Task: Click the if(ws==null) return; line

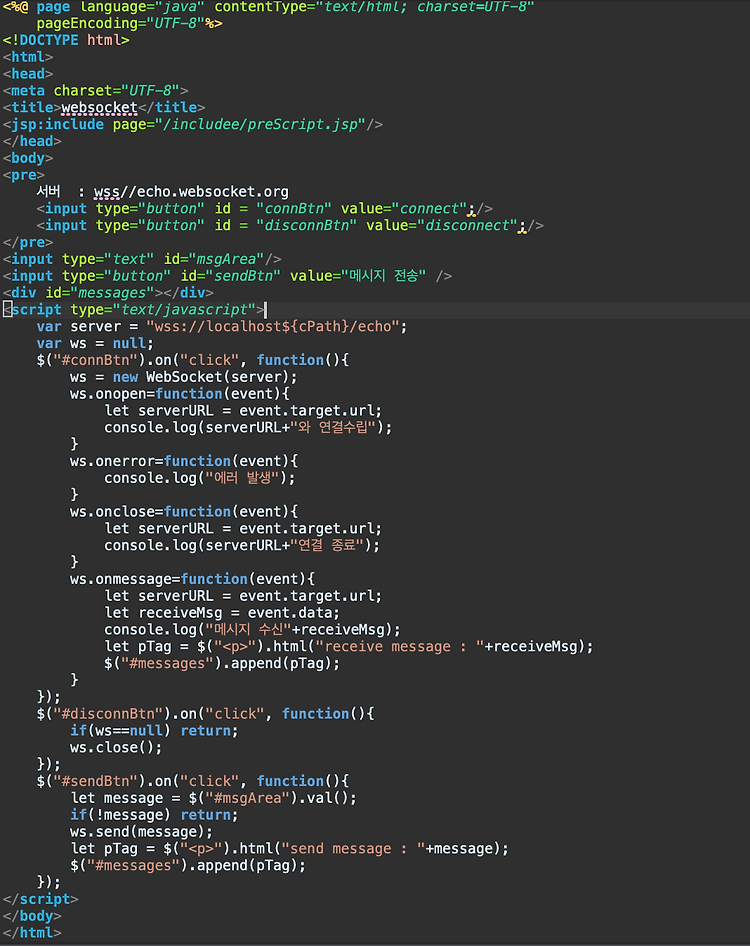Action: 154,731
